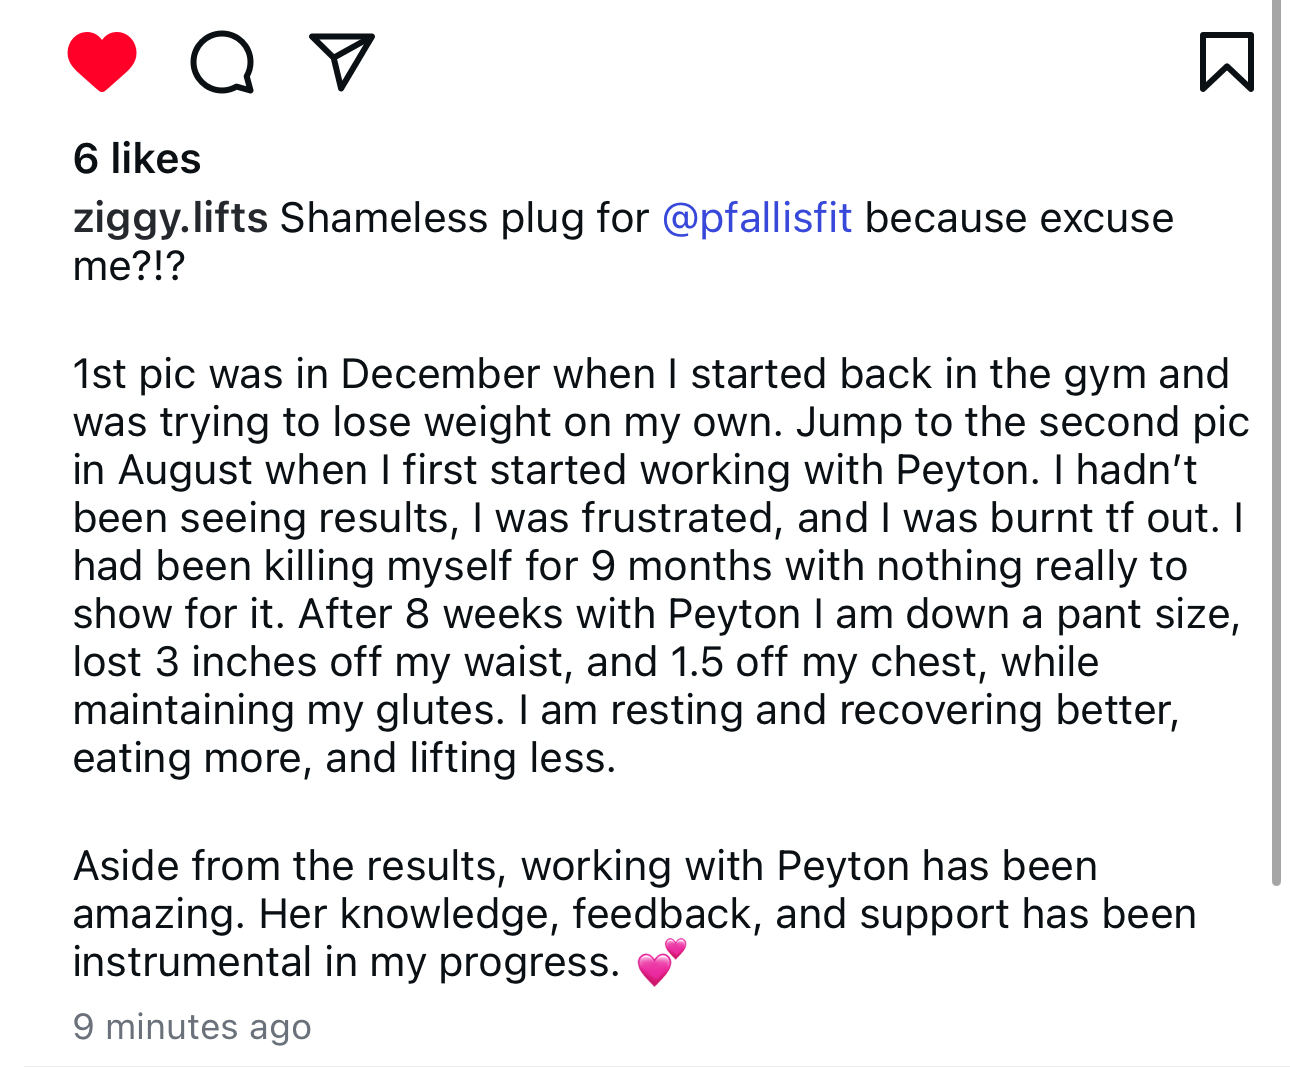Click the line starting "amazing. Her knowledge, feedback"
The image size is (1290, 1068).
634,914
